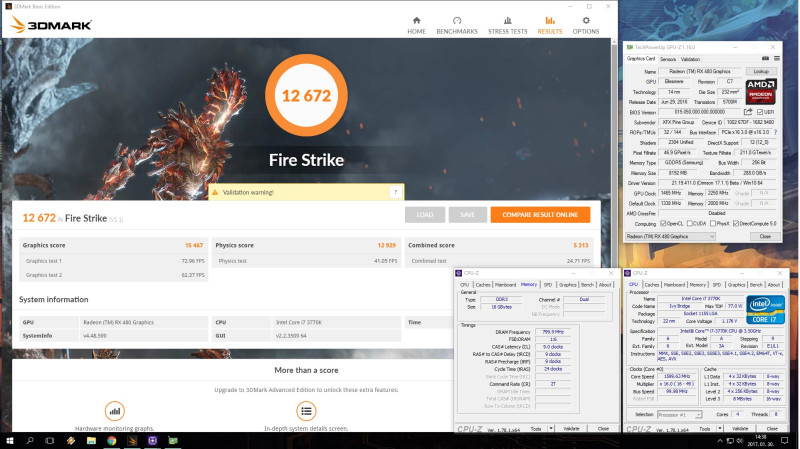Open Task View on the taskbar
The width and height of the screenshot is (800, 449).
tap(49, 440)
